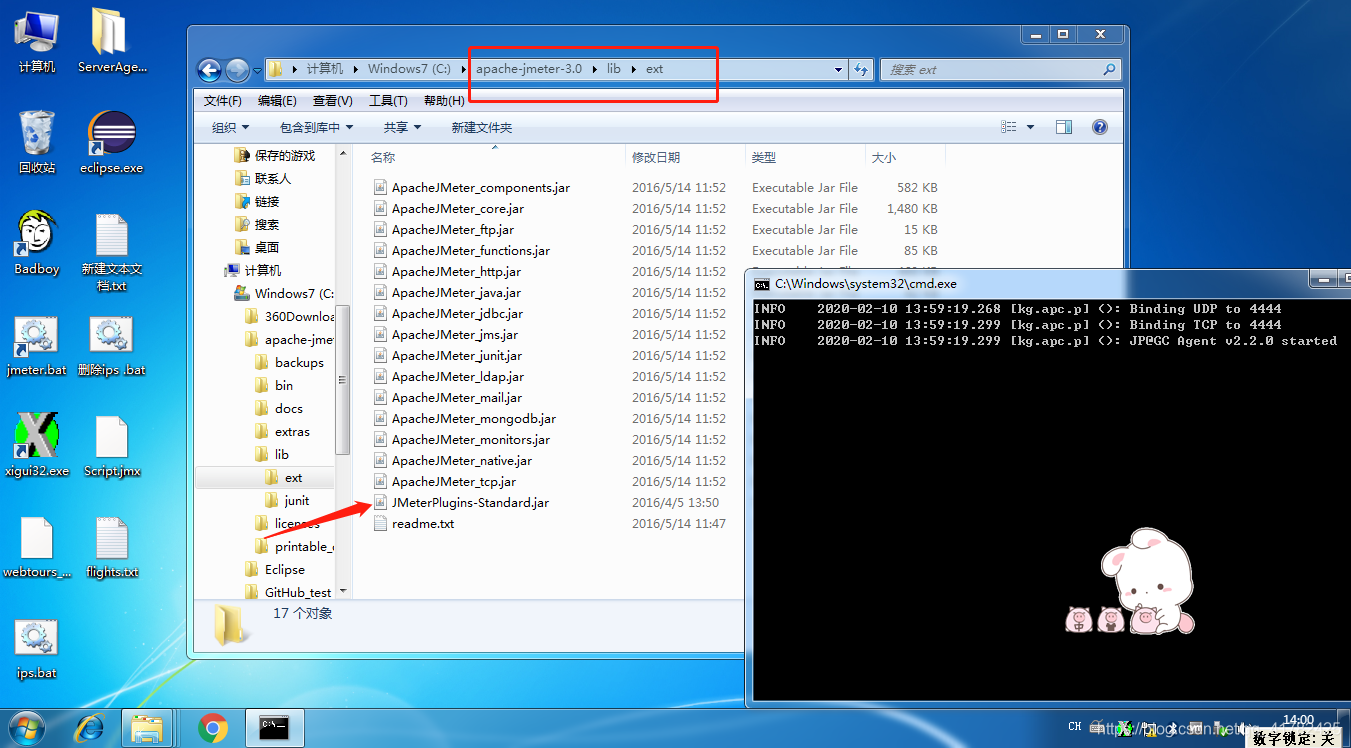Toggle the preview pane button

tap(1064, 127)
